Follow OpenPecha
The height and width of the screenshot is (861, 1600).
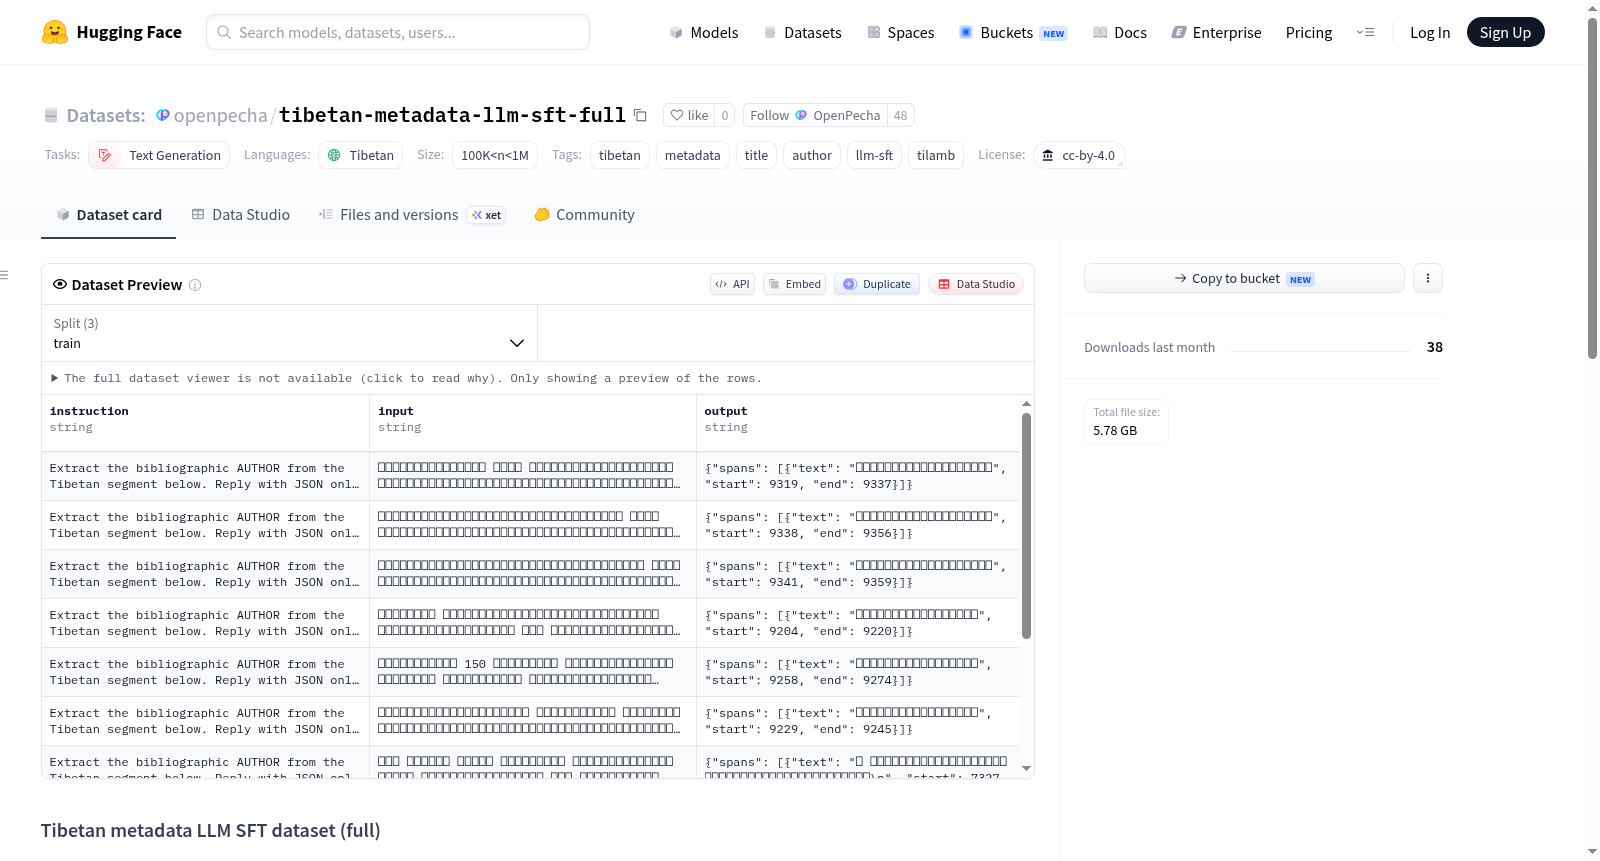(x=815, y=115)
